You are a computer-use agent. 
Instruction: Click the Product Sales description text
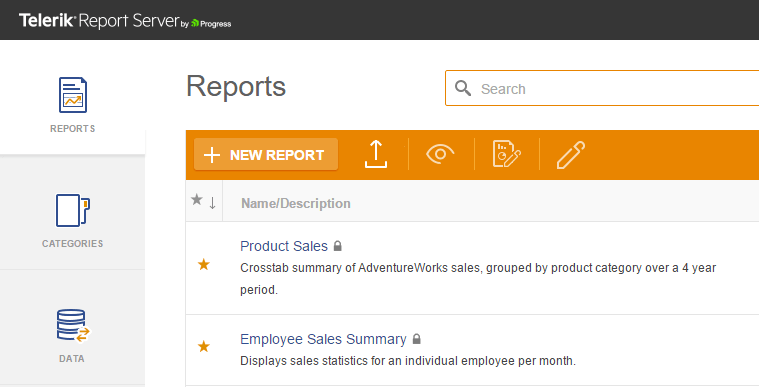[x=478, y=279]
